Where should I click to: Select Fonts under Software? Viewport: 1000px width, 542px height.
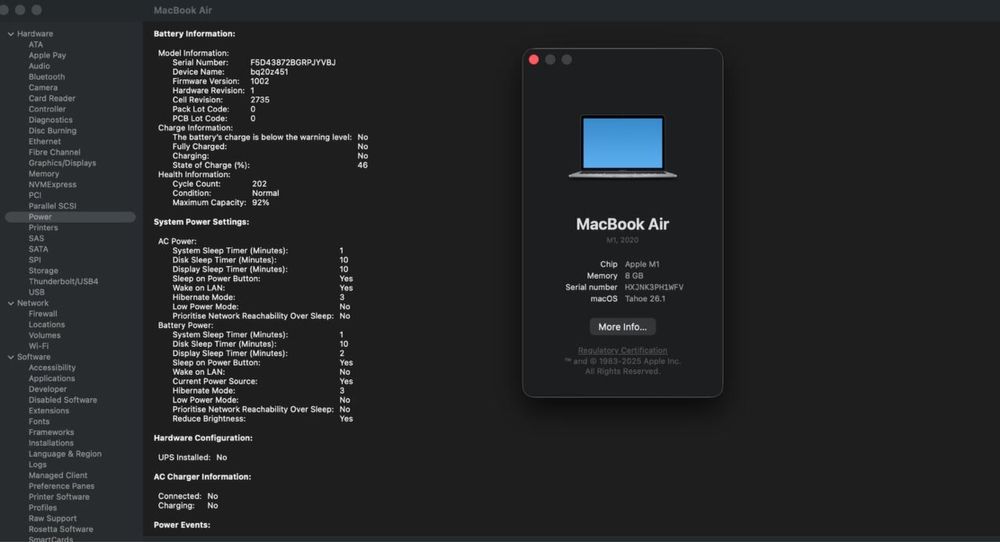pyautogui.click(x=39, y=421)
